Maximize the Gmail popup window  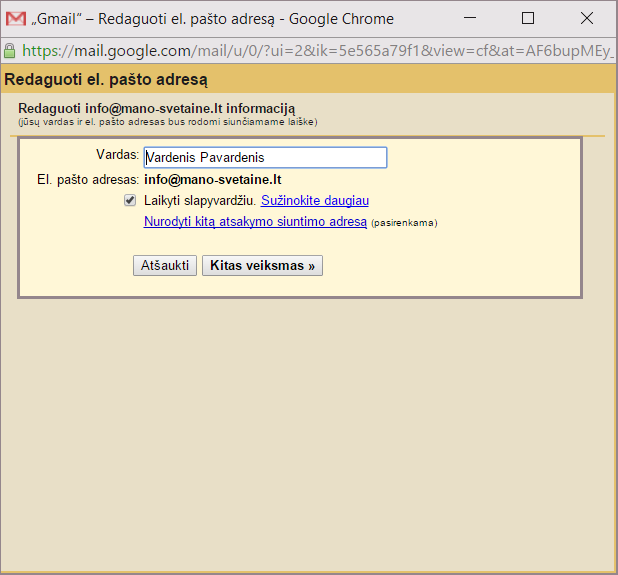coord(528,18)
